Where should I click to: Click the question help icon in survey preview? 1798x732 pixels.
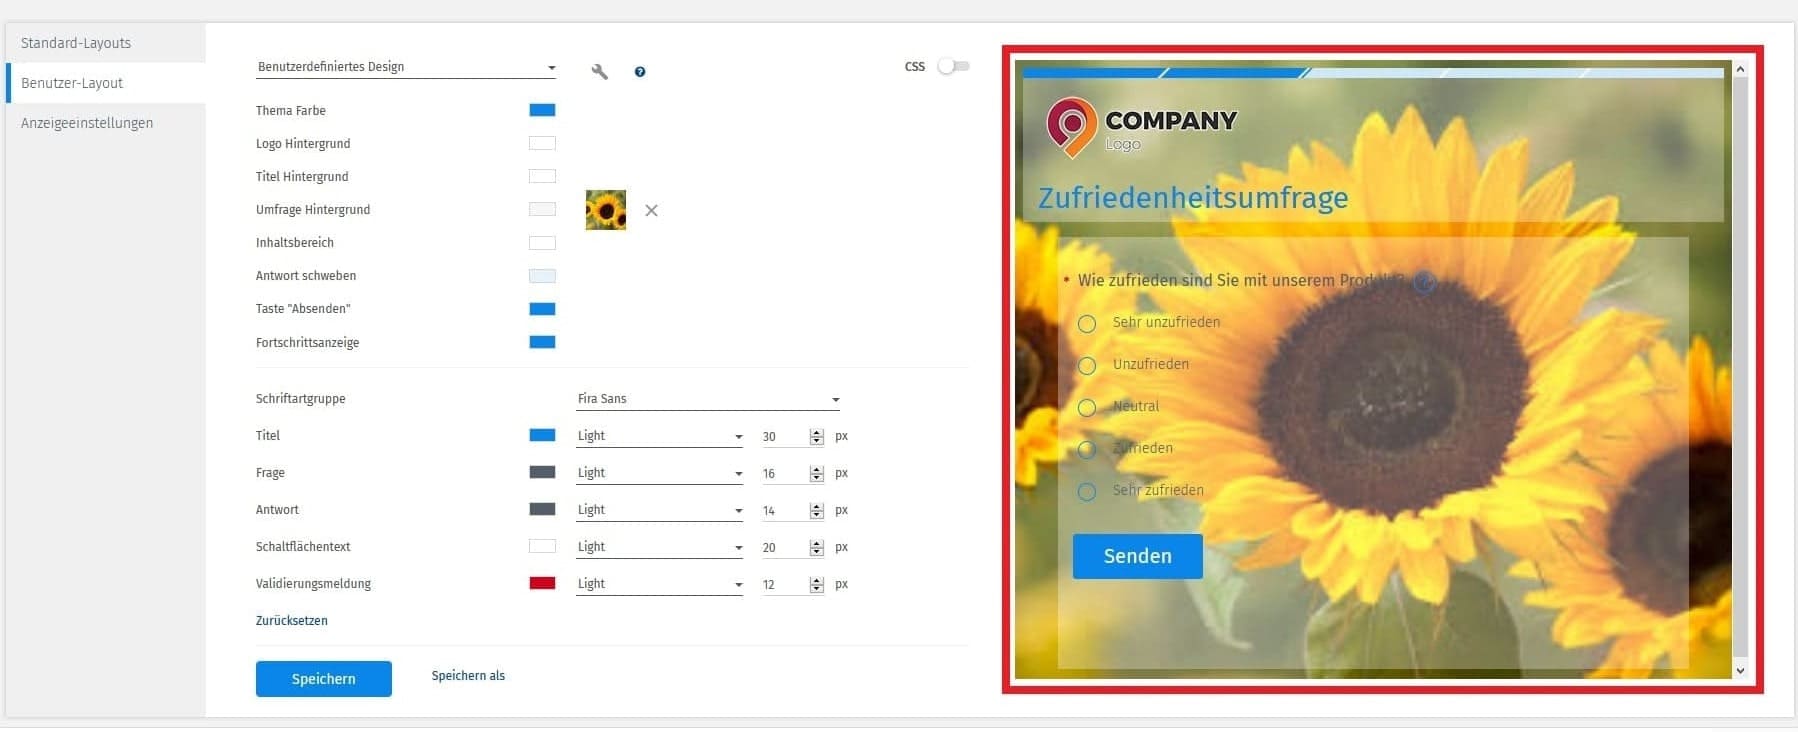[x=1424, y=282]
